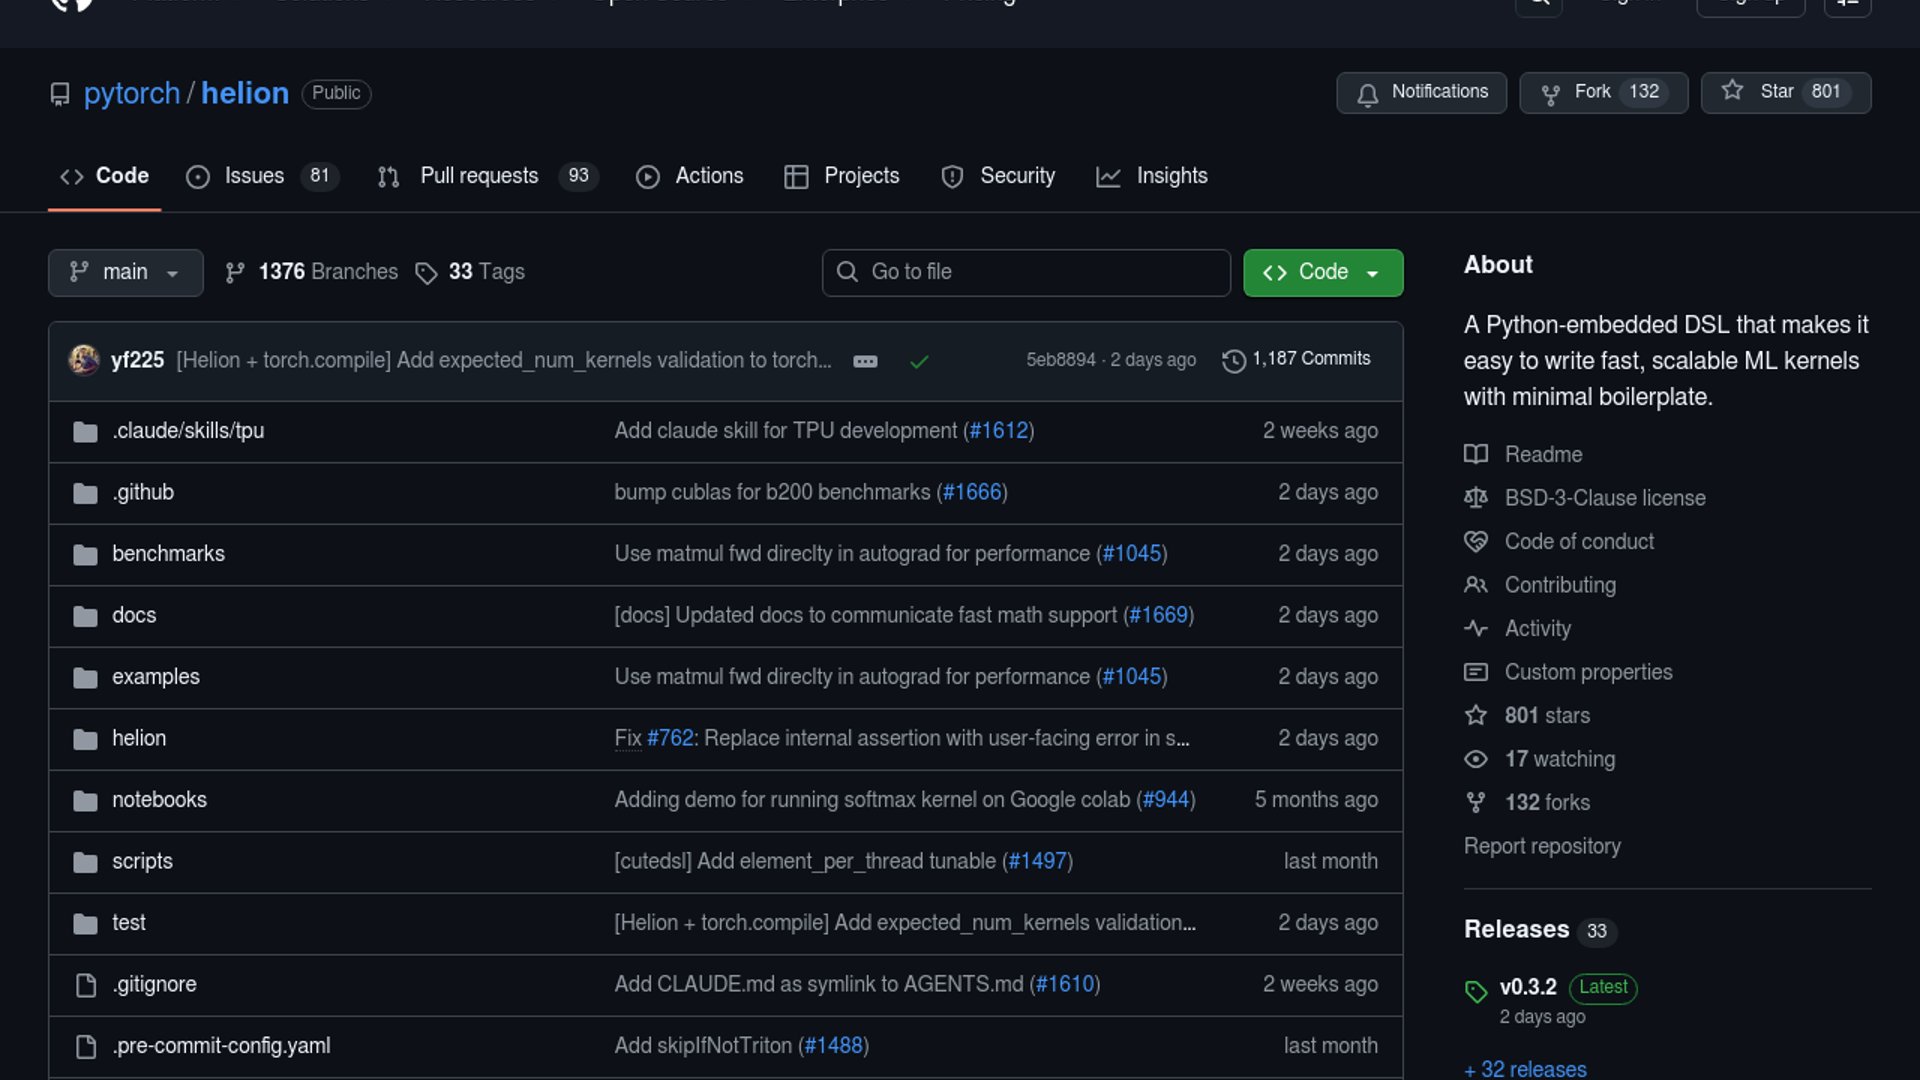This screenshot has width=1920, height=1080.
Task: Click the tags icon beside 33 Tags
Action: pyautogui.click(x=426, y=273)
